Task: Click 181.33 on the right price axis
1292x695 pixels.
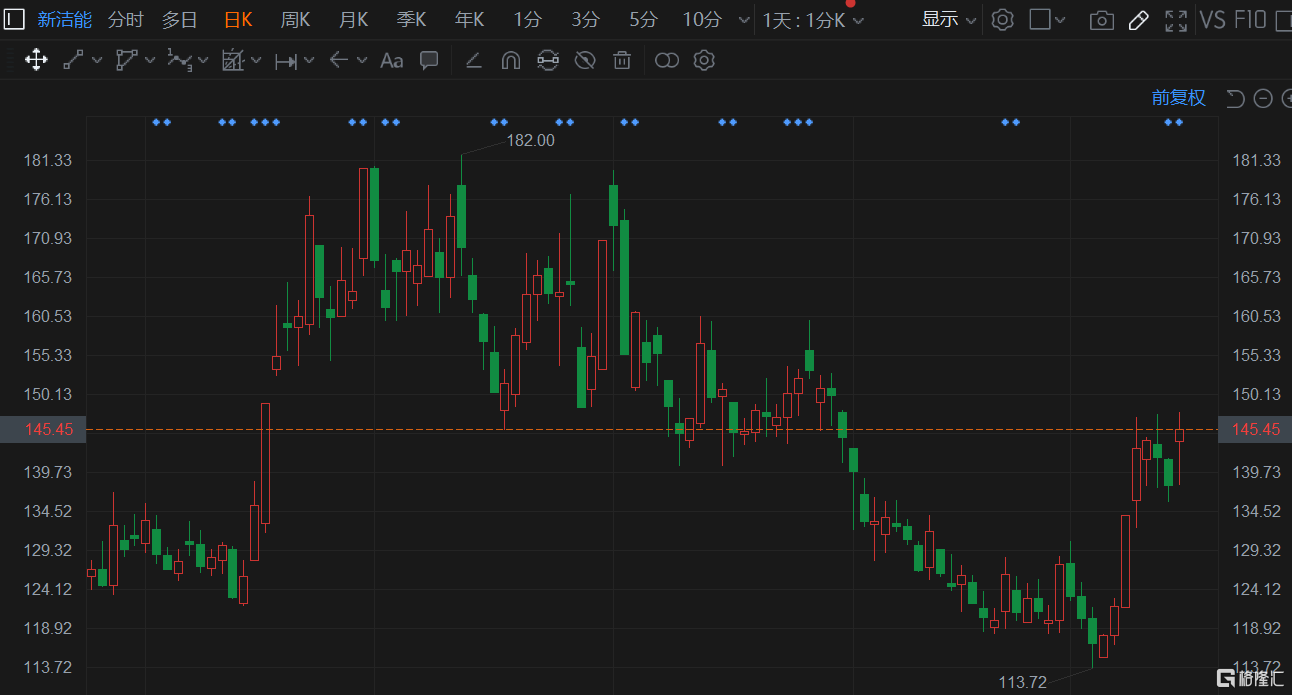Action: click(x=1256, y=161)
